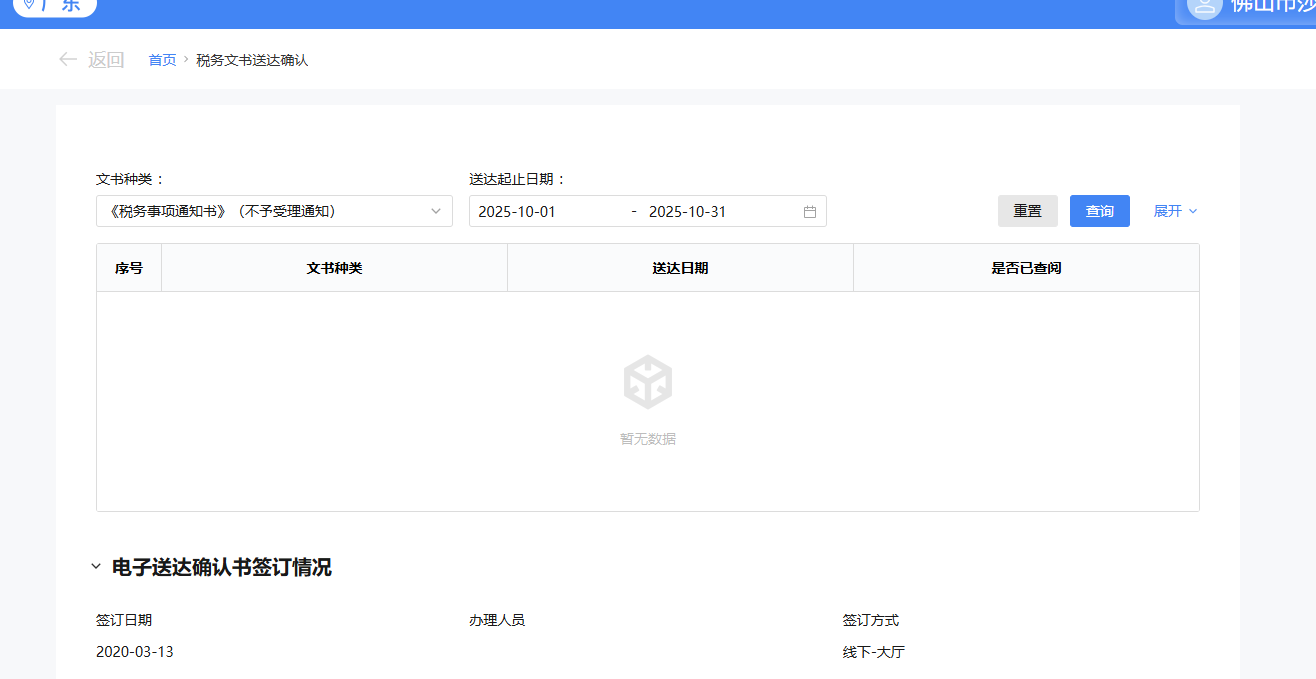Click the back arrow icon next to 返回

(68, 60)
